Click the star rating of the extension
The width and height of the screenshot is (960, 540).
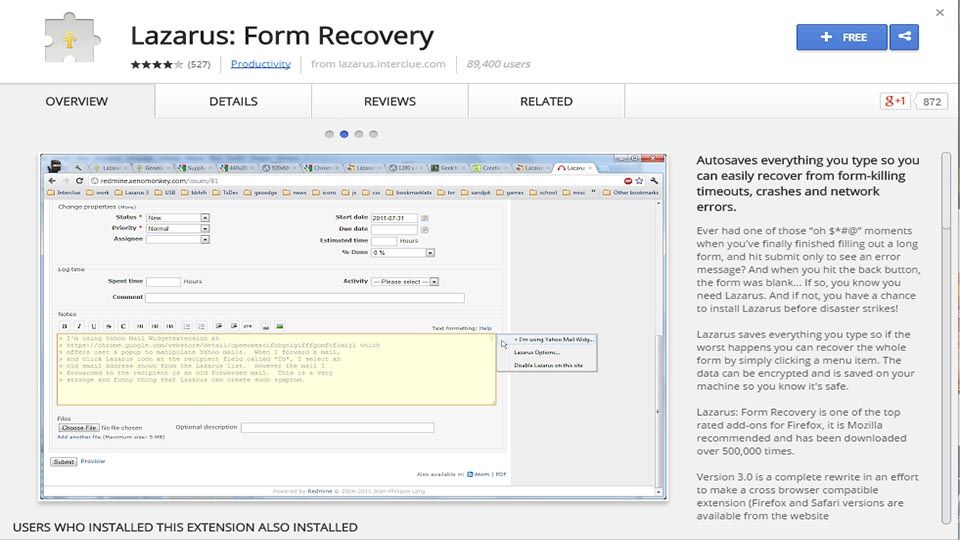click(x=156, y=64)
